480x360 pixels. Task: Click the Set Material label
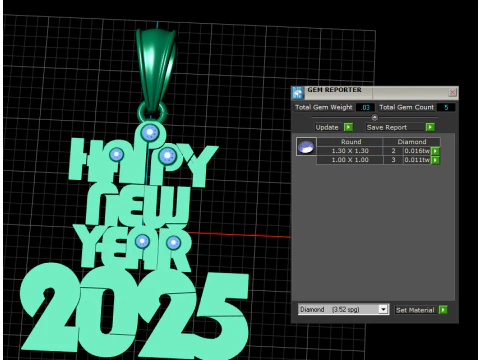(x=415, y=310)
